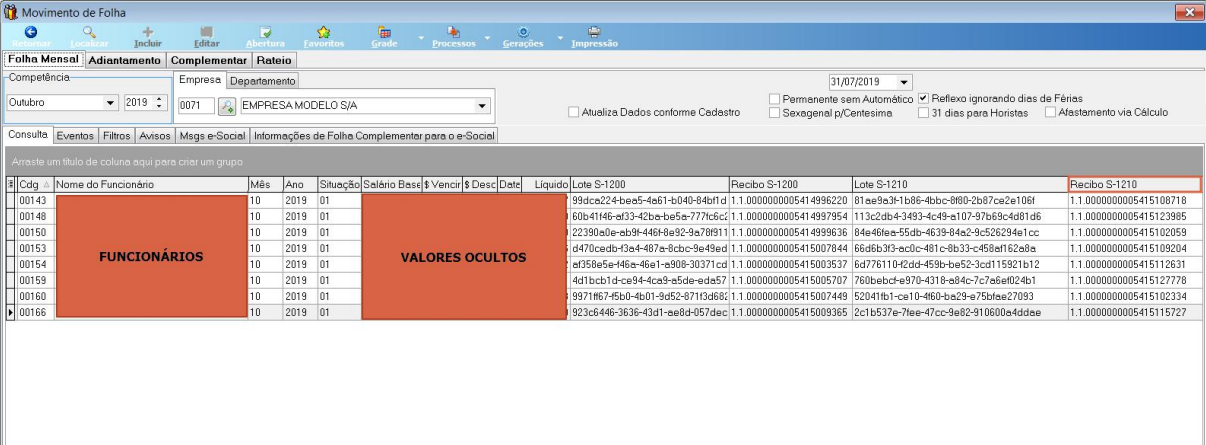Click the Recibo S-1200 column header
Screen dimensions: 1206x445
click(790, 185)
